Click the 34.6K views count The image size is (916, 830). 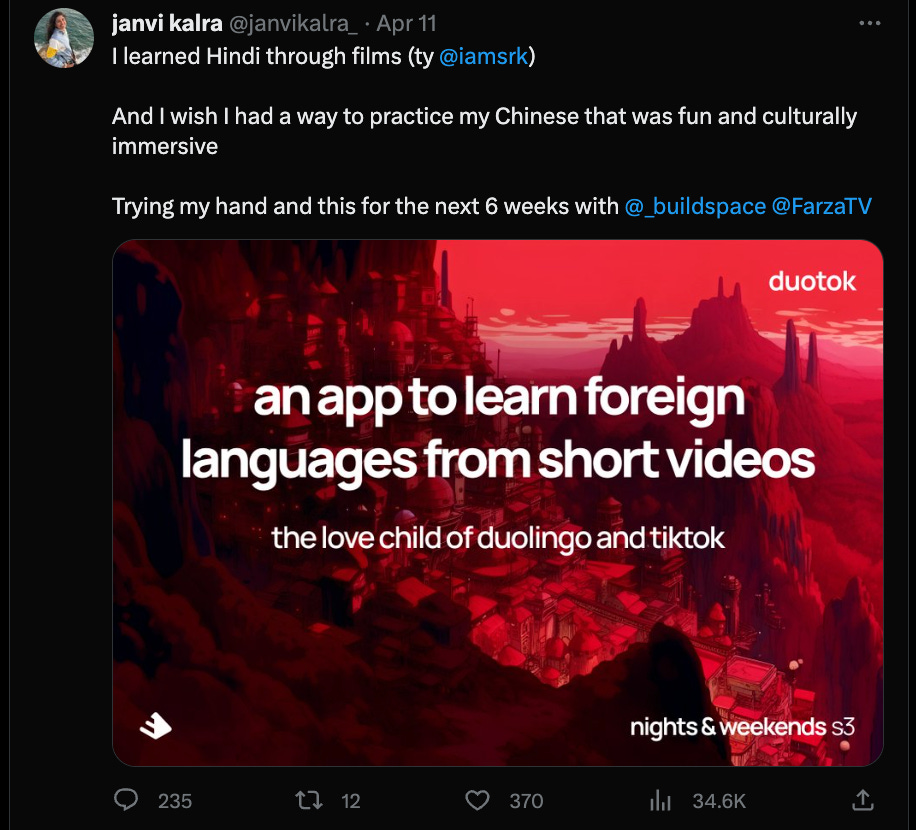[719, 801]
